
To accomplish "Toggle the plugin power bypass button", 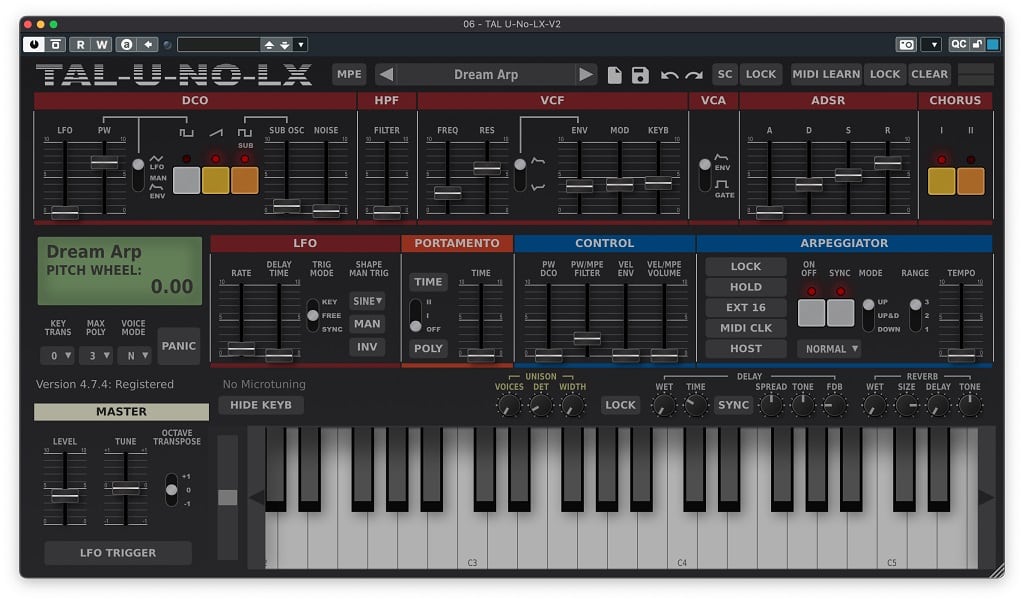I will pos(33,44).
